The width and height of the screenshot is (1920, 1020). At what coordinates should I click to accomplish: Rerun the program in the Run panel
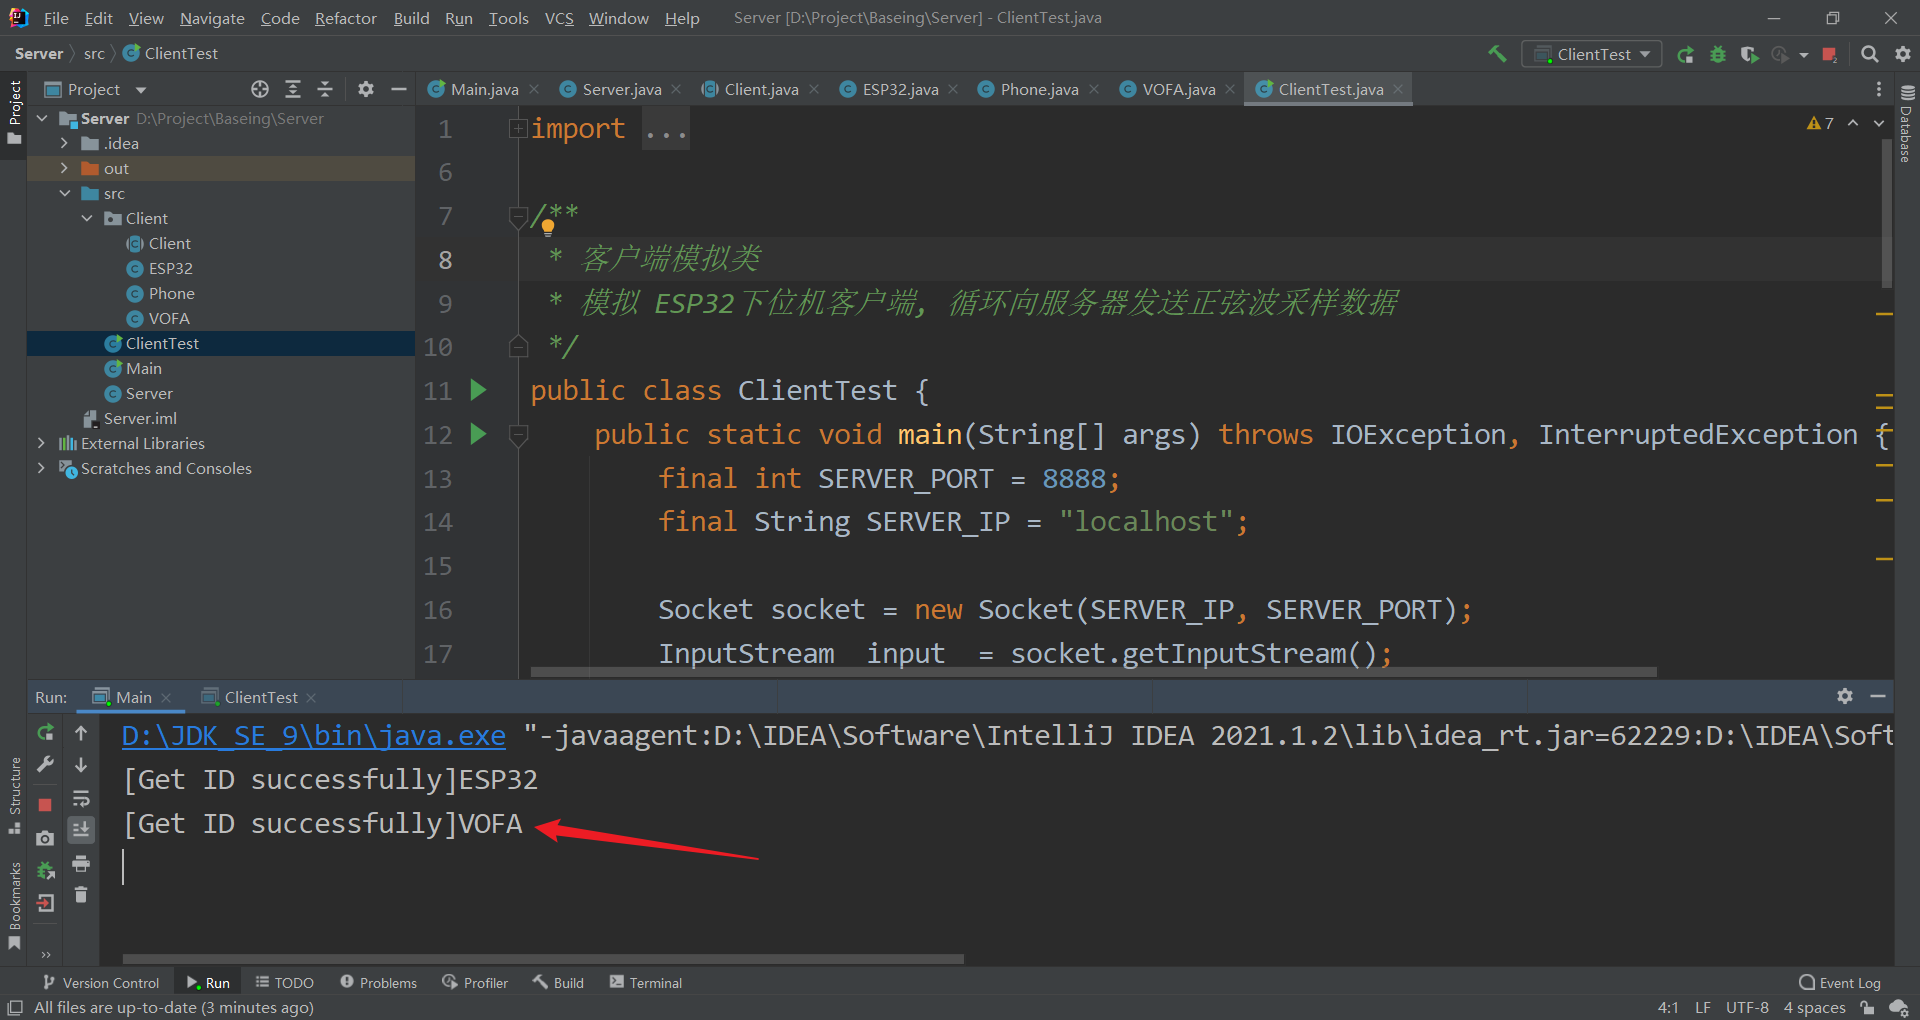tap(44, 733)
